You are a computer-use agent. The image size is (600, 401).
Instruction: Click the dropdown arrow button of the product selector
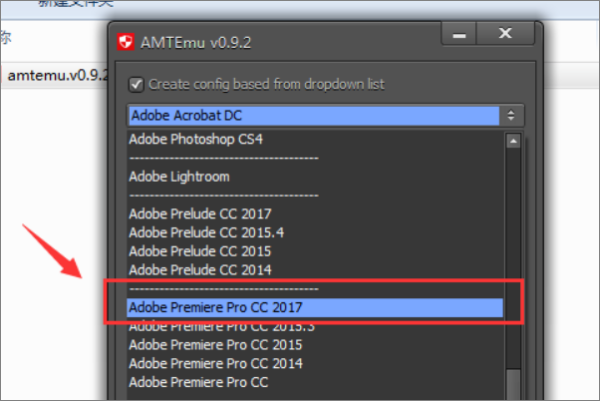[513, 115]
